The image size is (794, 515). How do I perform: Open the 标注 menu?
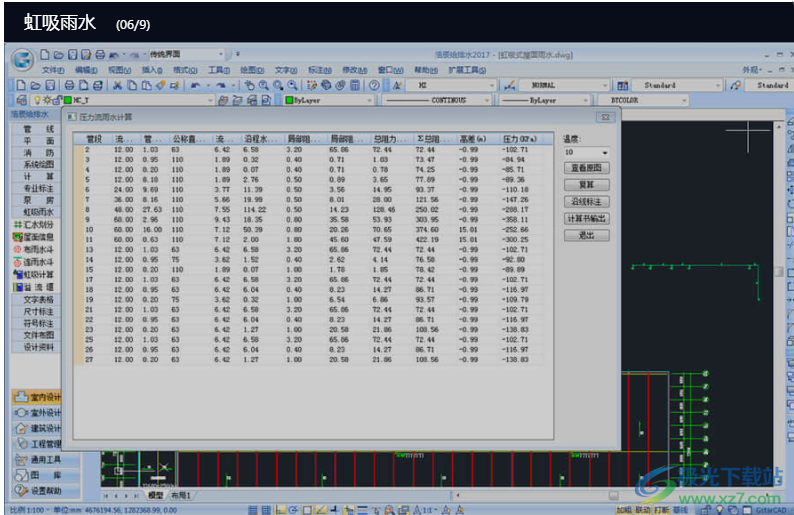click(320, 70)
